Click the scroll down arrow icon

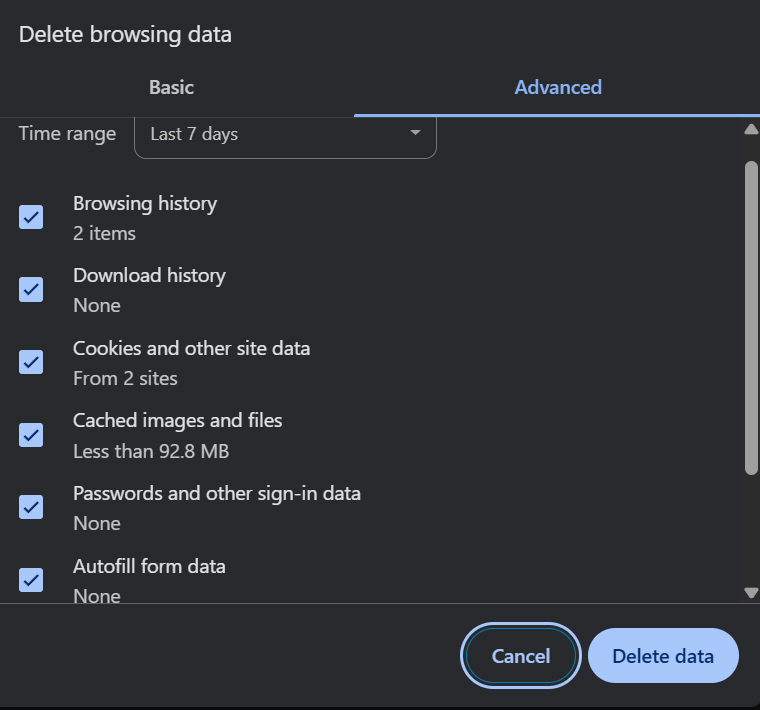(x=751, y=593)
